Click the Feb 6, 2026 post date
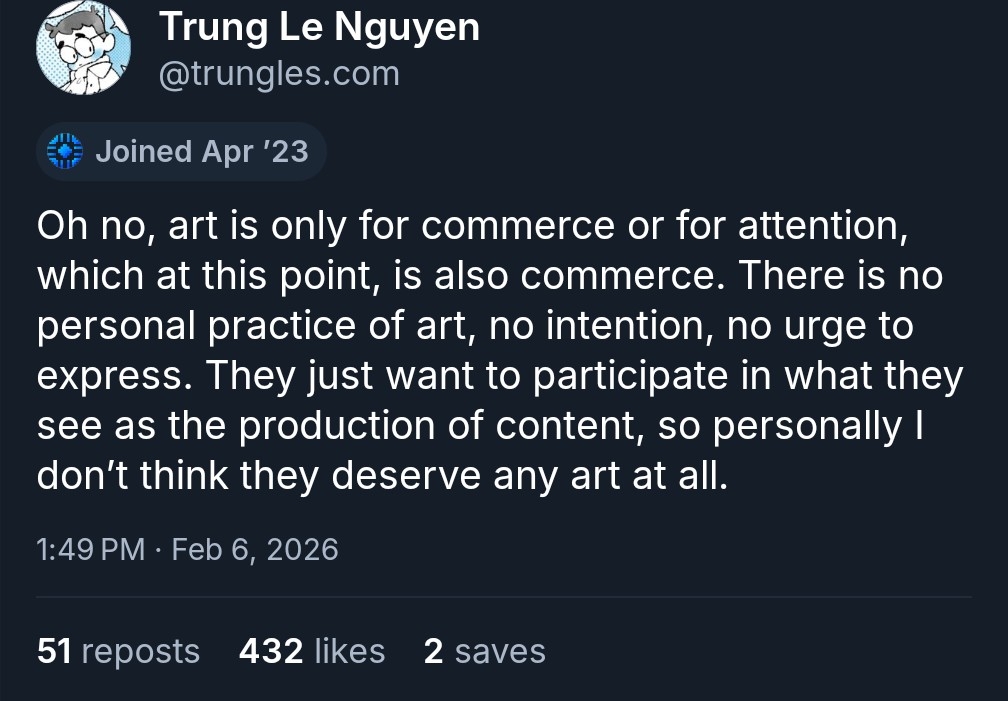The image size is (1008, 701). (x=255, y=549)
